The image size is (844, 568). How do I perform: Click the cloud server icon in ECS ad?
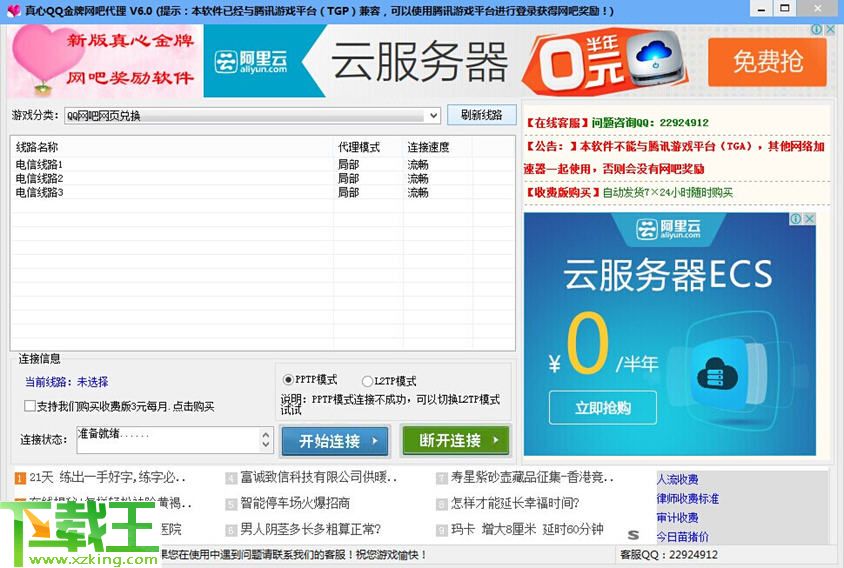pyautogui.click(x=717, y=374)
